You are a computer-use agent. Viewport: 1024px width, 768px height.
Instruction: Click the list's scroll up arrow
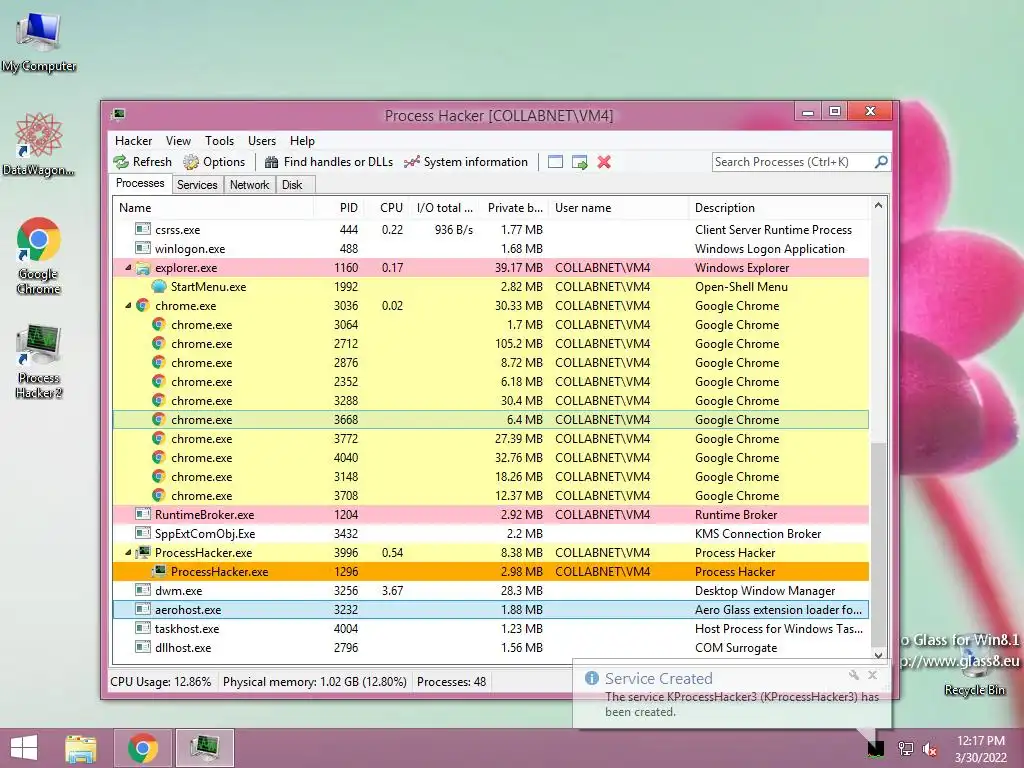pyautogui.click(x=878, y=206)
